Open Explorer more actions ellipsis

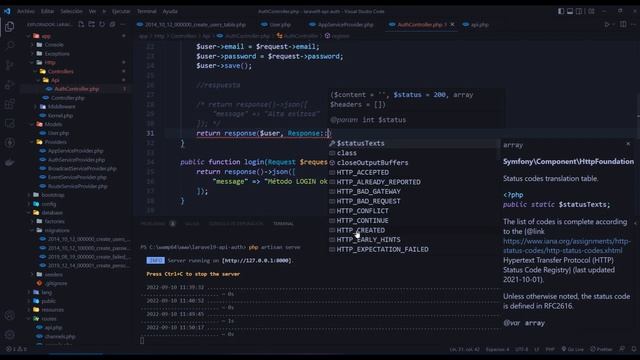tap(122, 24)
